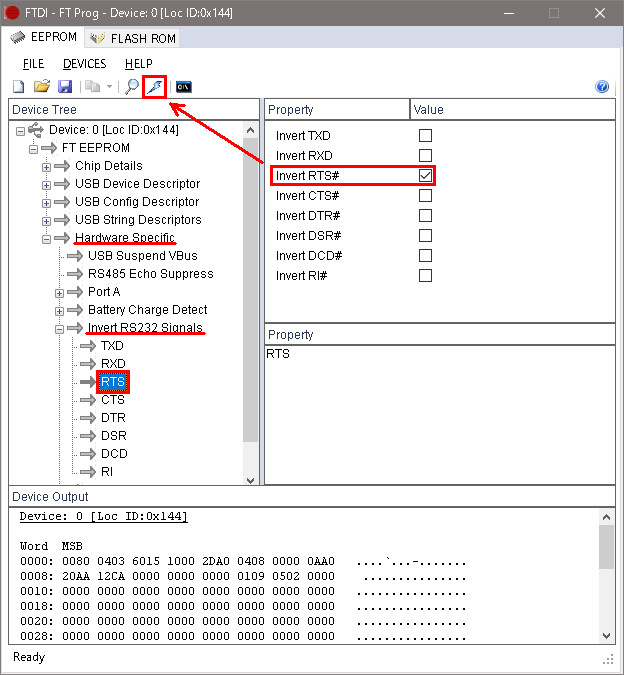Select the highlighted RTS tree item
Screen dimensions: 624x675
(x=113, y=382)
